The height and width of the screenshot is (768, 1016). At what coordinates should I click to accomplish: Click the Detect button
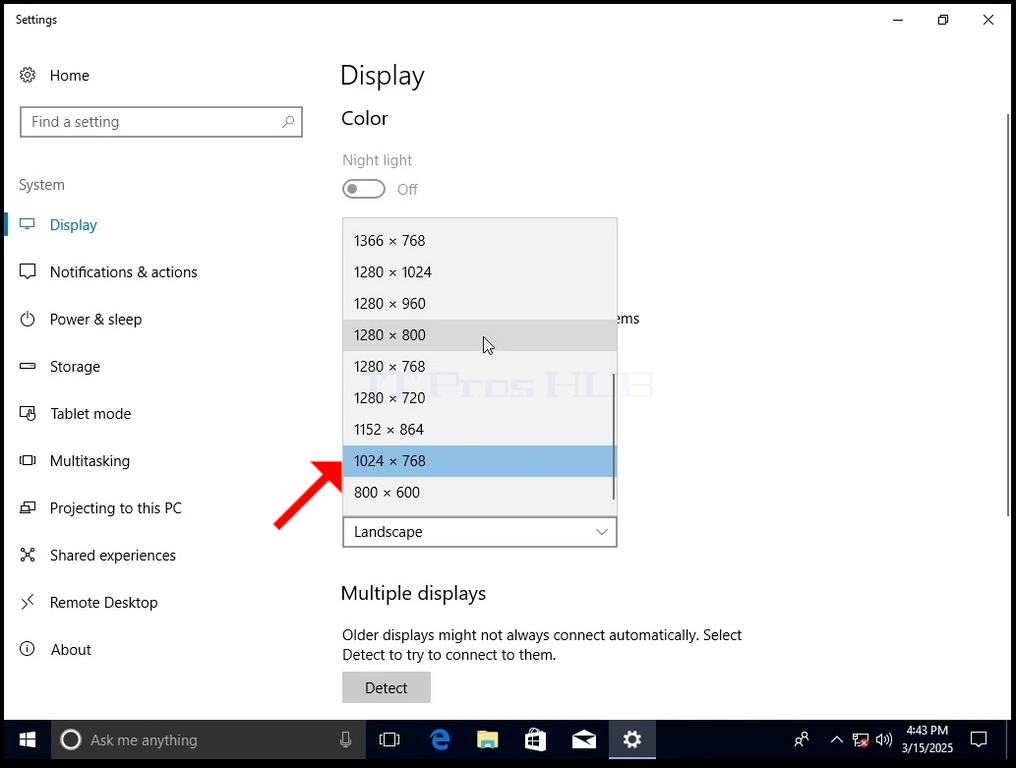tap(386, 688)
